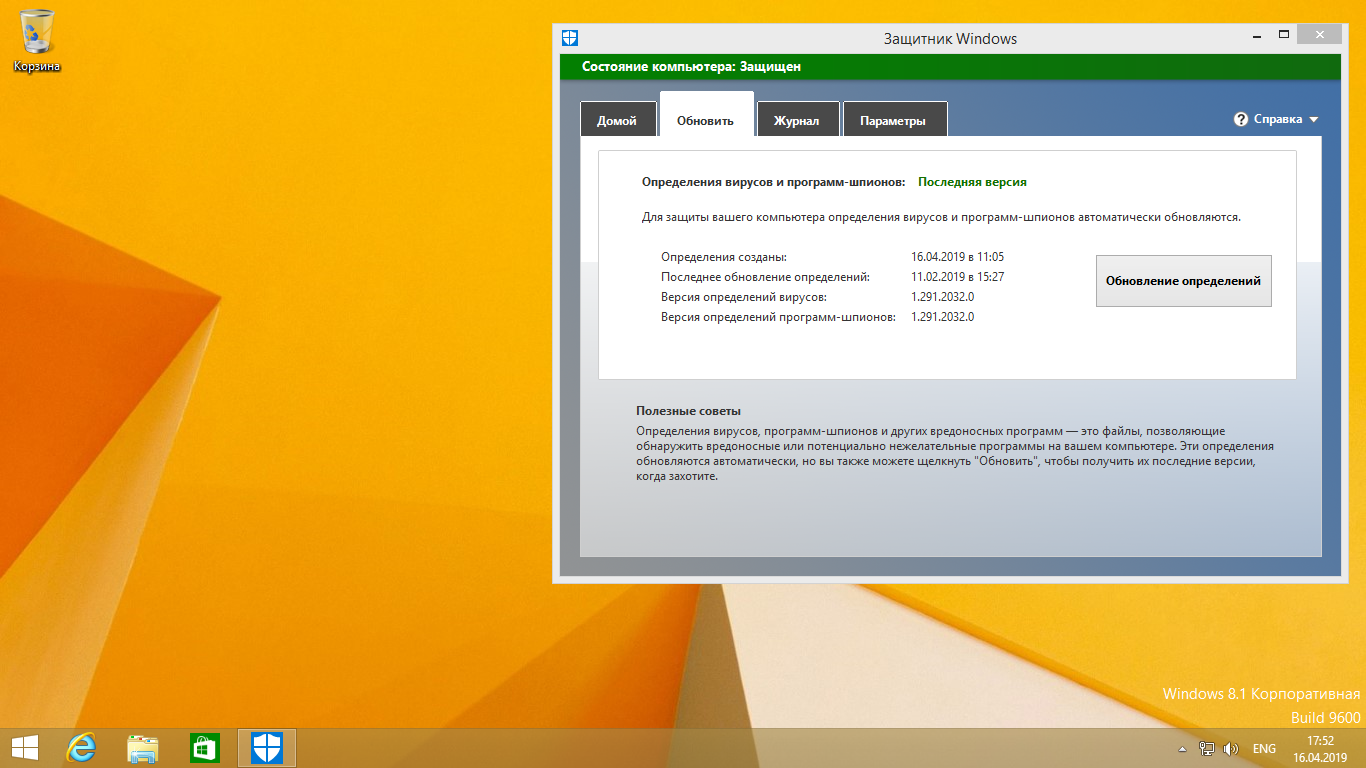Select the Обновить tab

point(706,114)
